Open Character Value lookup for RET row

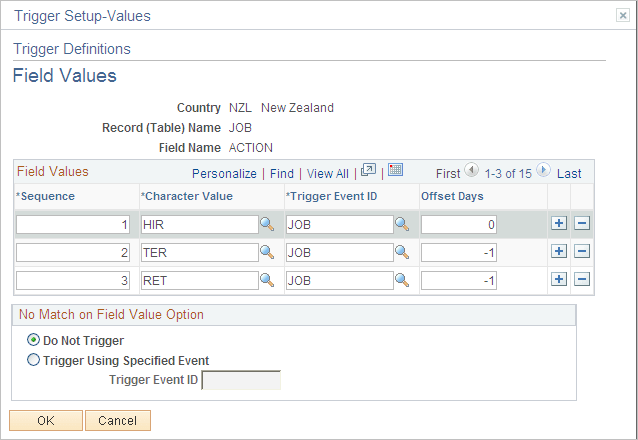point(267,280)
